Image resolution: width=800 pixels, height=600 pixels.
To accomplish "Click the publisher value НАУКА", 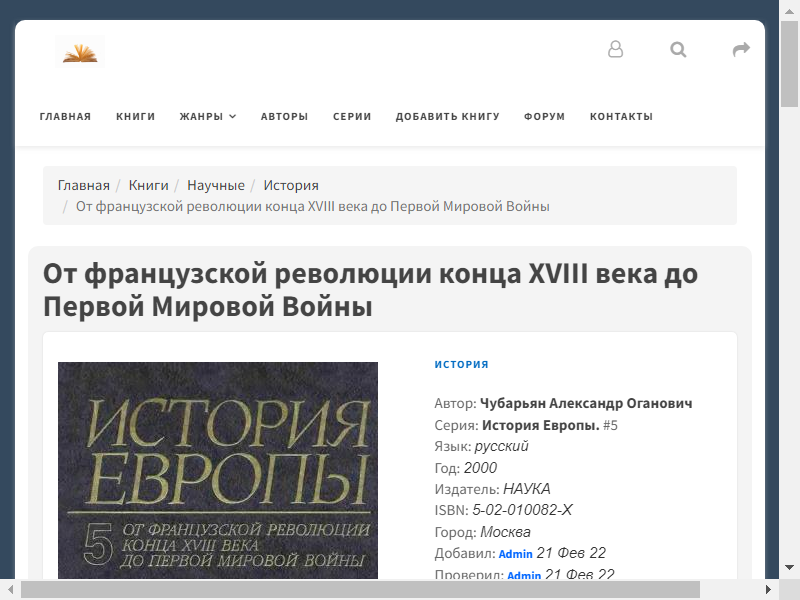I will coord(527,489).
